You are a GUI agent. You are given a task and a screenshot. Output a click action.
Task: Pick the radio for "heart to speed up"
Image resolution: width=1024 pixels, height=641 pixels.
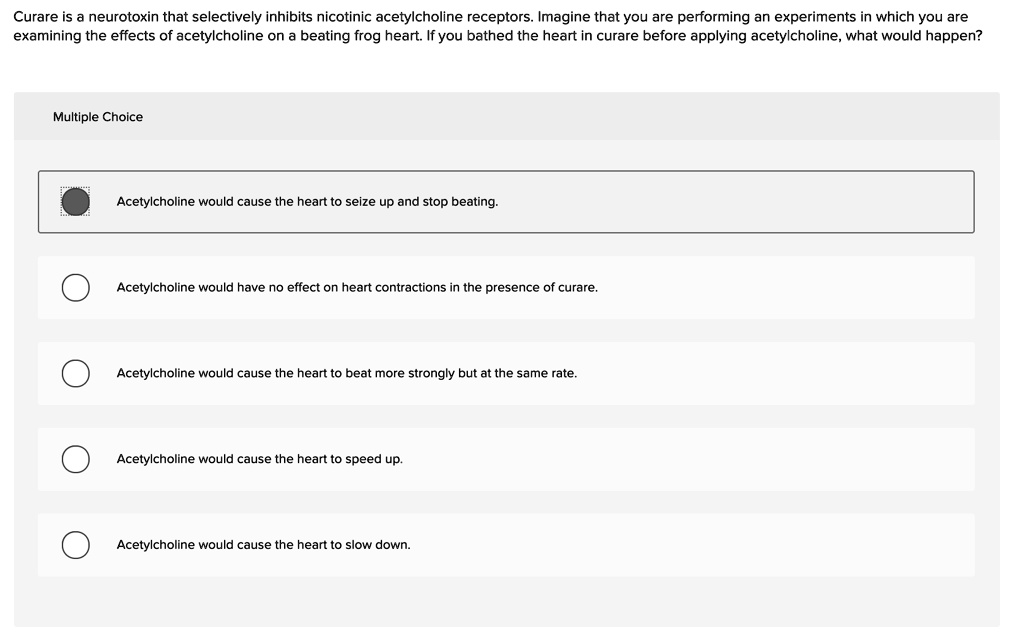coord(76,460)
